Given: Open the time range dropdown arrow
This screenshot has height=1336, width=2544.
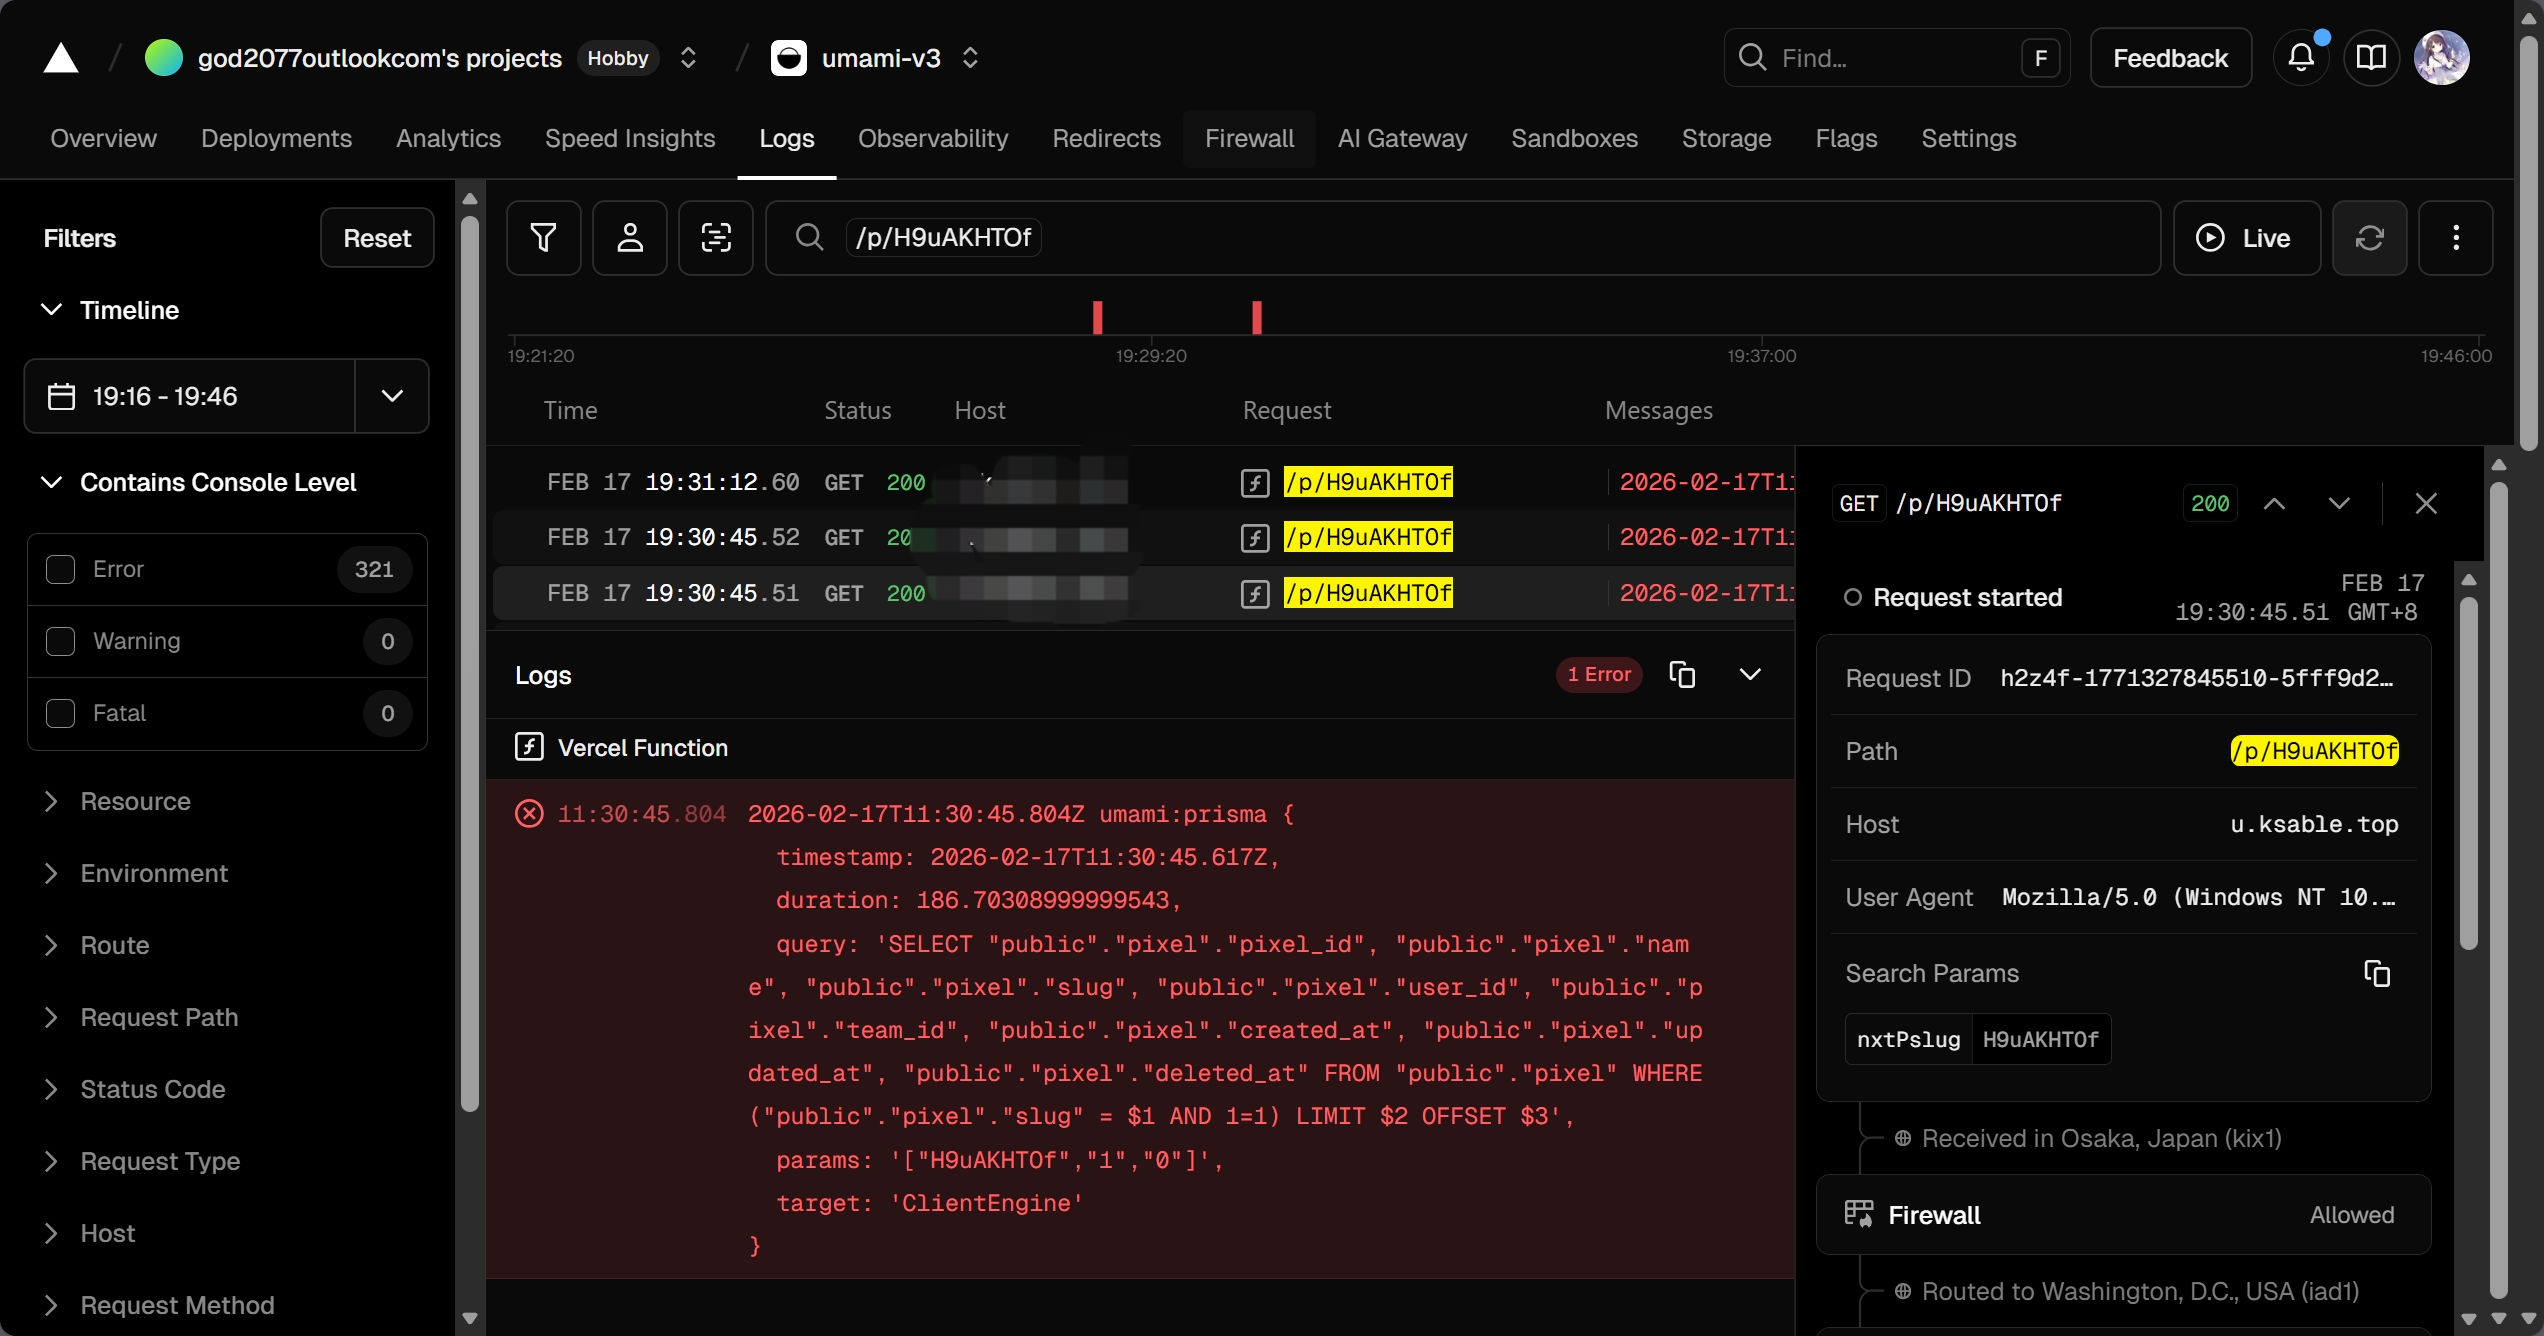Looking at the screenshot, I should tap(392, 396).
